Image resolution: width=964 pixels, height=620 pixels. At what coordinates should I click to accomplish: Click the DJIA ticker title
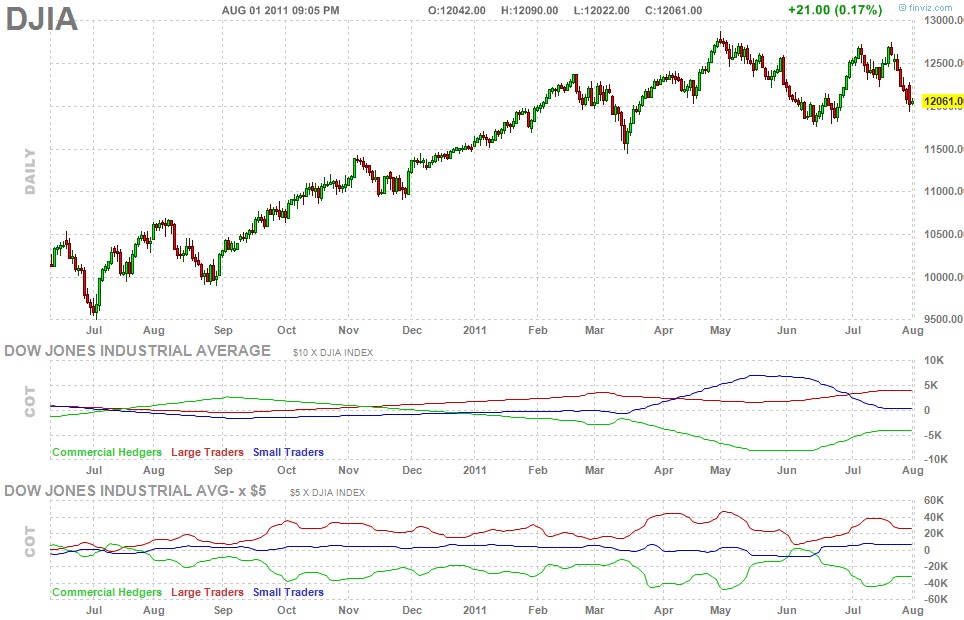click(42, 18)
